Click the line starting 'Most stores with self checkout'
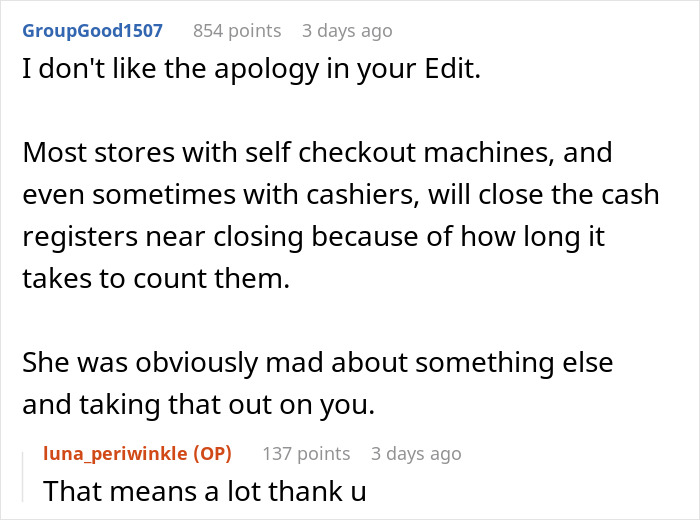Viewport: 700px width, 520px height. (x=316, y=155)
